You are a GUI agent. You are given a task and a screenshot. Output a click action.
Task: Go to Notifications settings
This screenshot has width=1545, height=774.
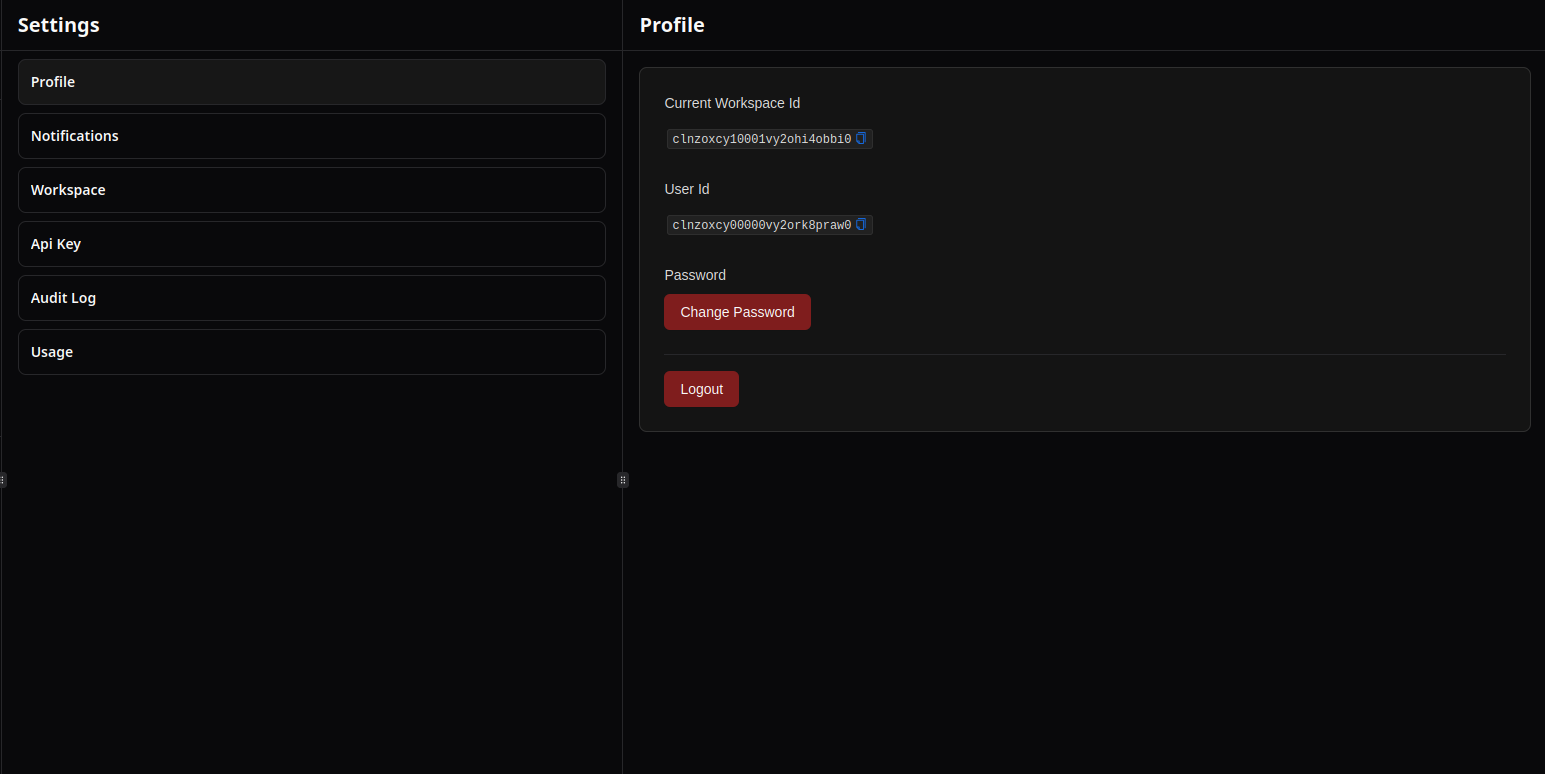coord(311,136)
